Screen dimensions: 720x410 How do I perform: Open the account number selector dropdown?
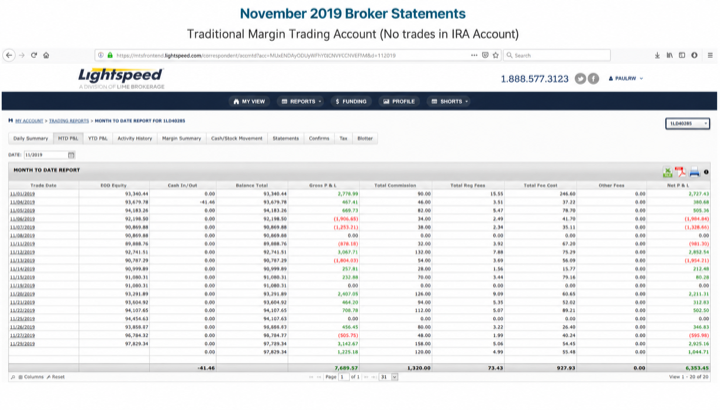(687, 124)
